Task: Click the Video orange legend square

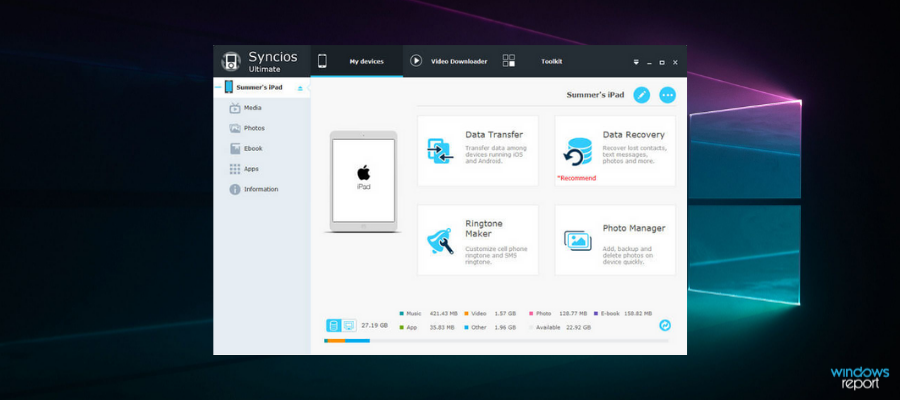Action: [x=466, y=313]
